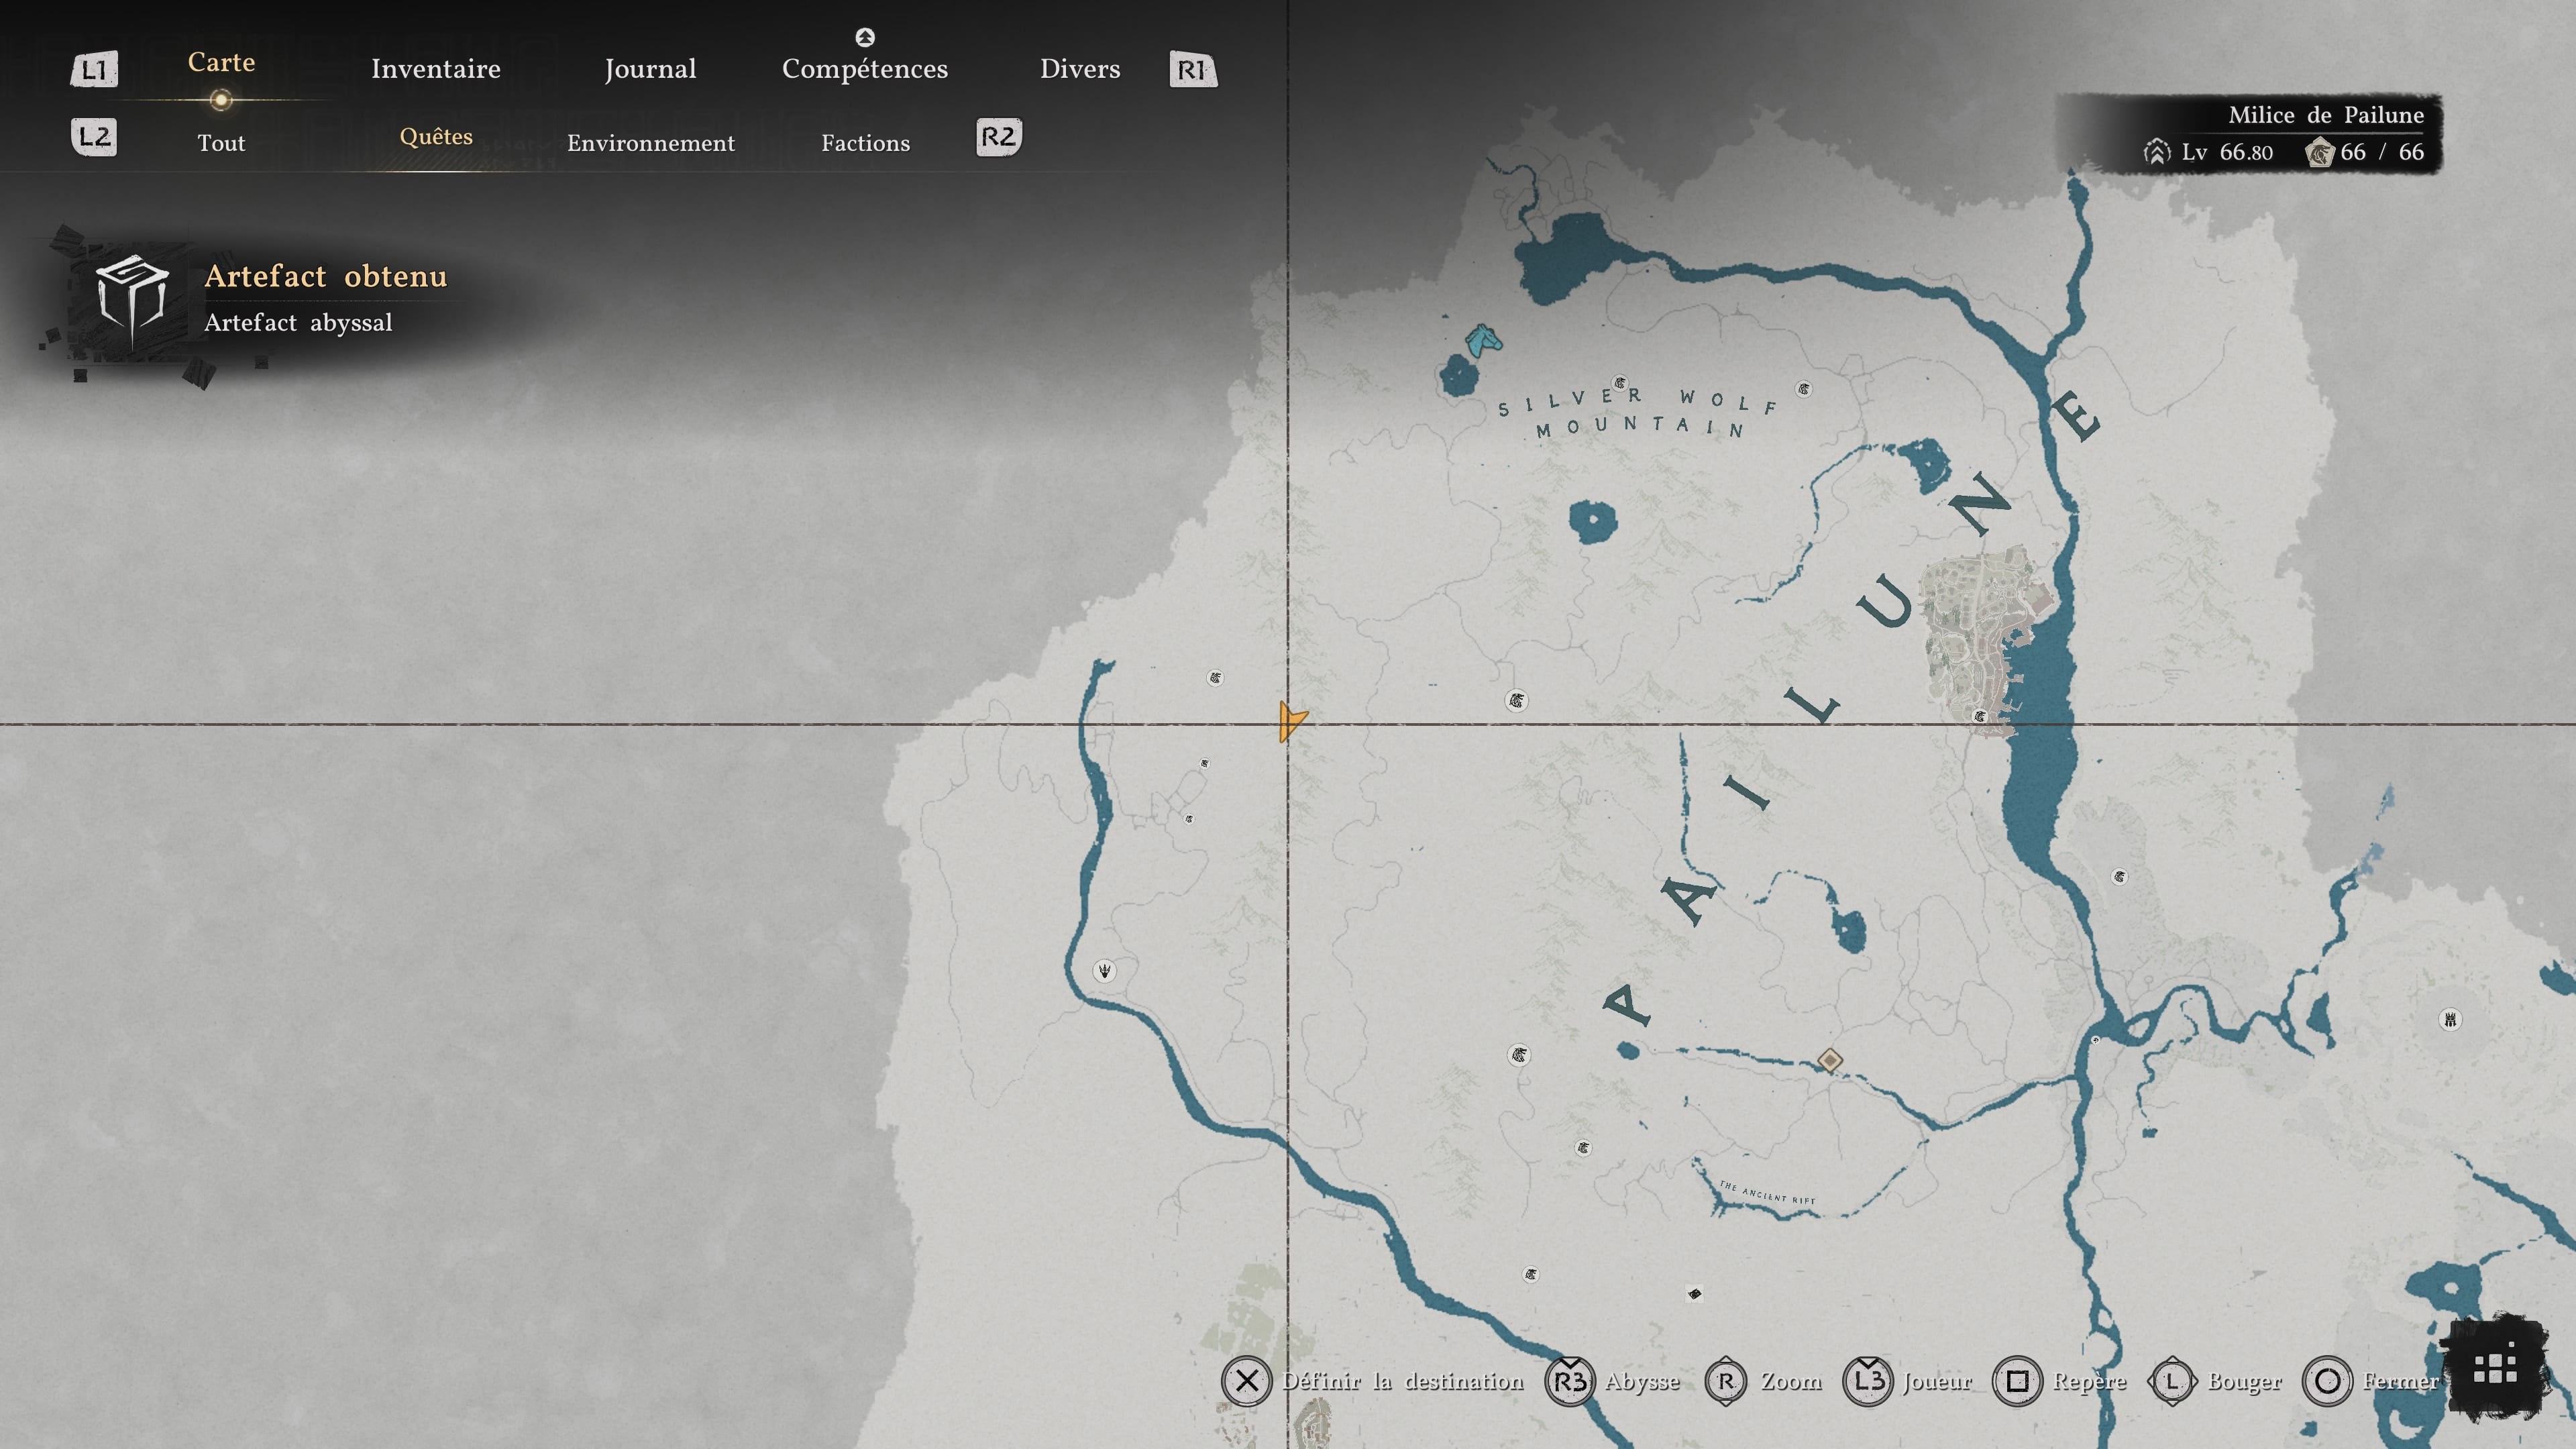
Task: Click the dark emblem beside the western river
Action: pos(1104,970)
